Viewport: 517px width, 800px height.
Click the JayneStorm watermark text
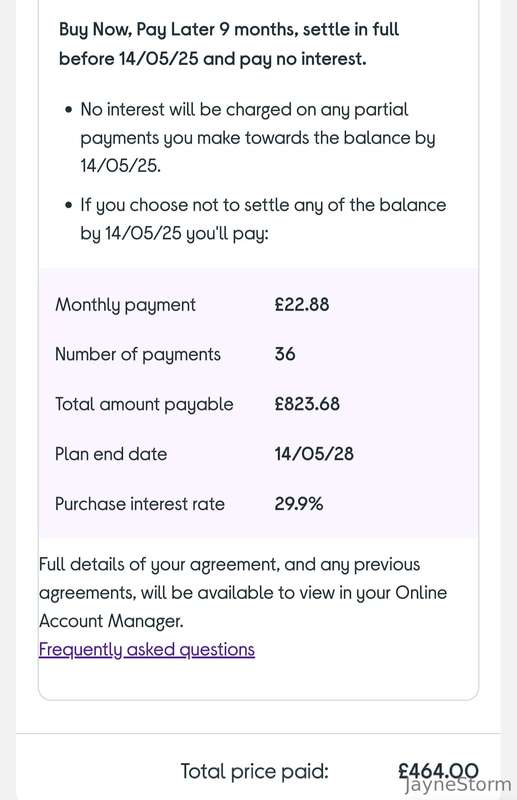coord(458,785)
